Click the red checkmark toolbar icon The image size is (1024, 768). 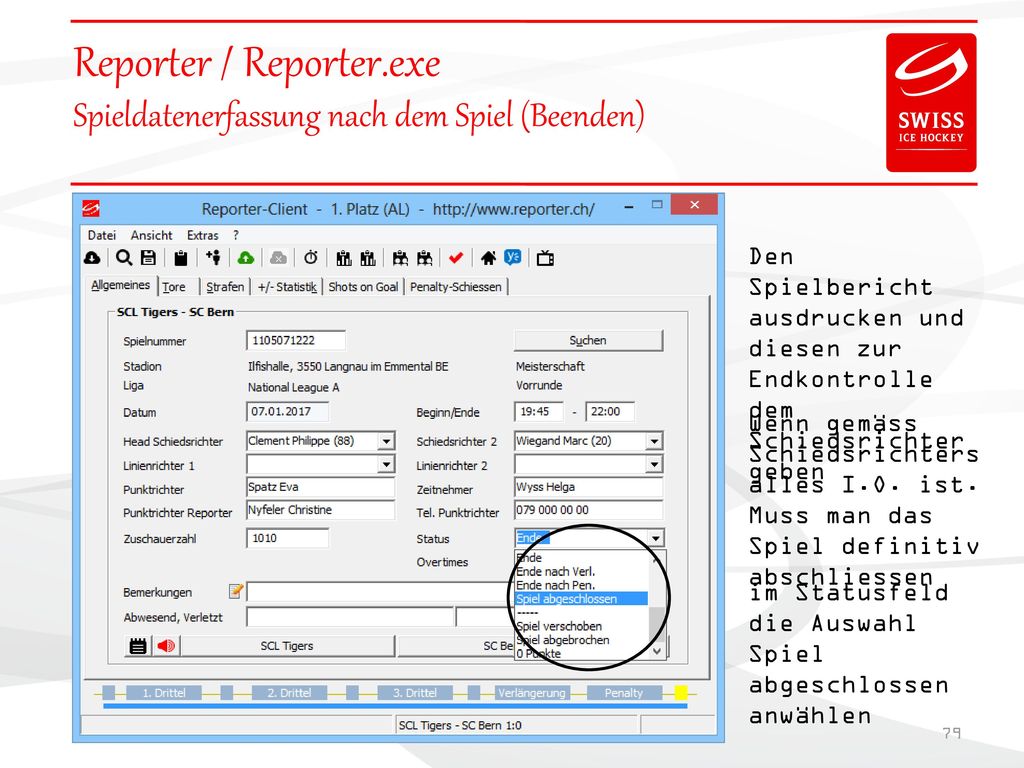tap(456, 259)
